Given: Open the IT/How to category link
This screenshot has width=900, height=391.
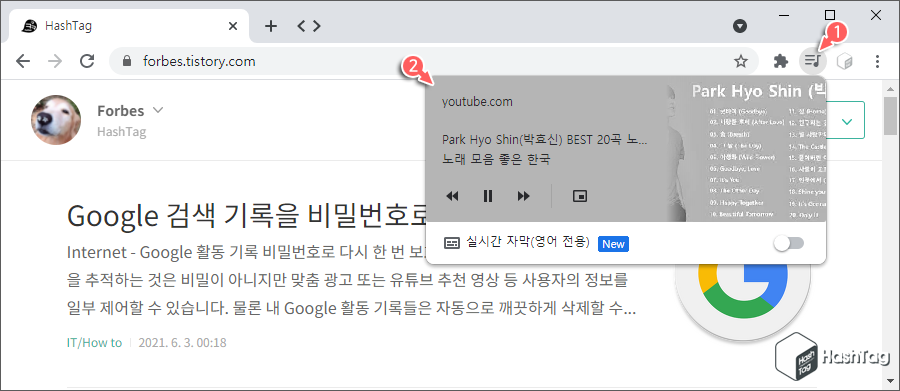Looking at the screenshot, I should [94, 343].
